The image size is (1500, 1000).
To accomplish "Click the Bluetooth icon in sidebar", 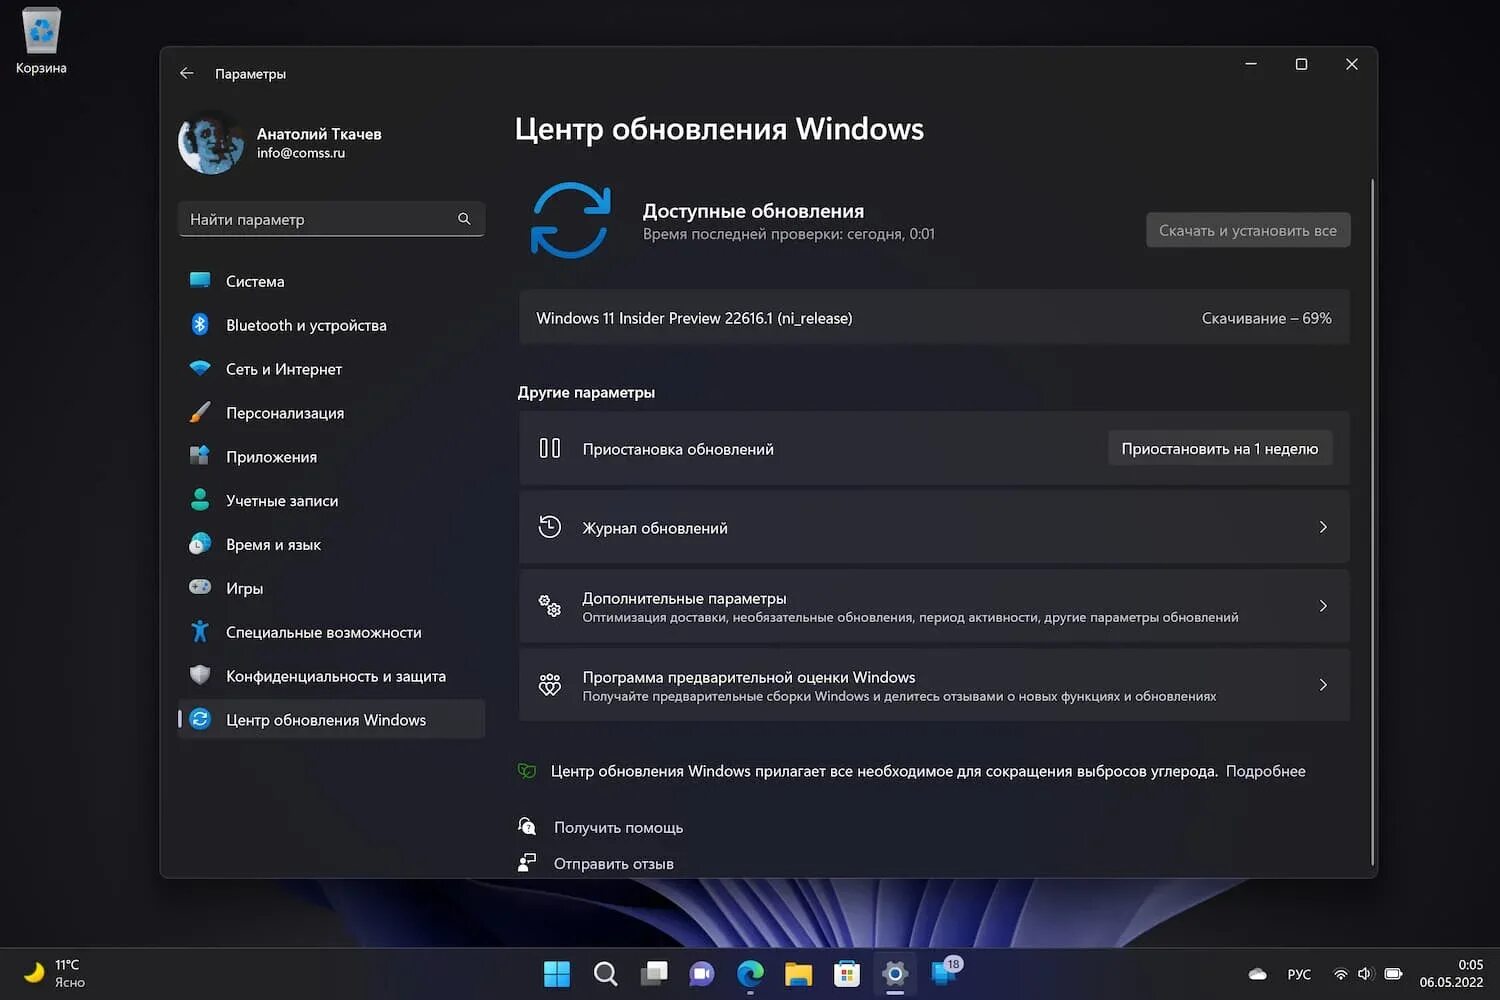I will 200,324.
